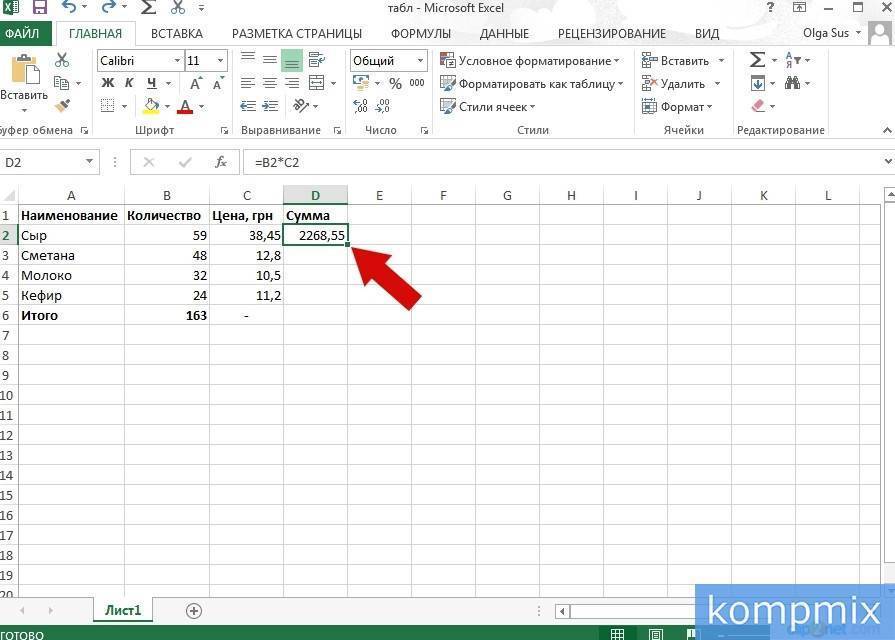Open Find and Select binoculars icon
This screenshot has height=640, width=895.
point(793,84)
